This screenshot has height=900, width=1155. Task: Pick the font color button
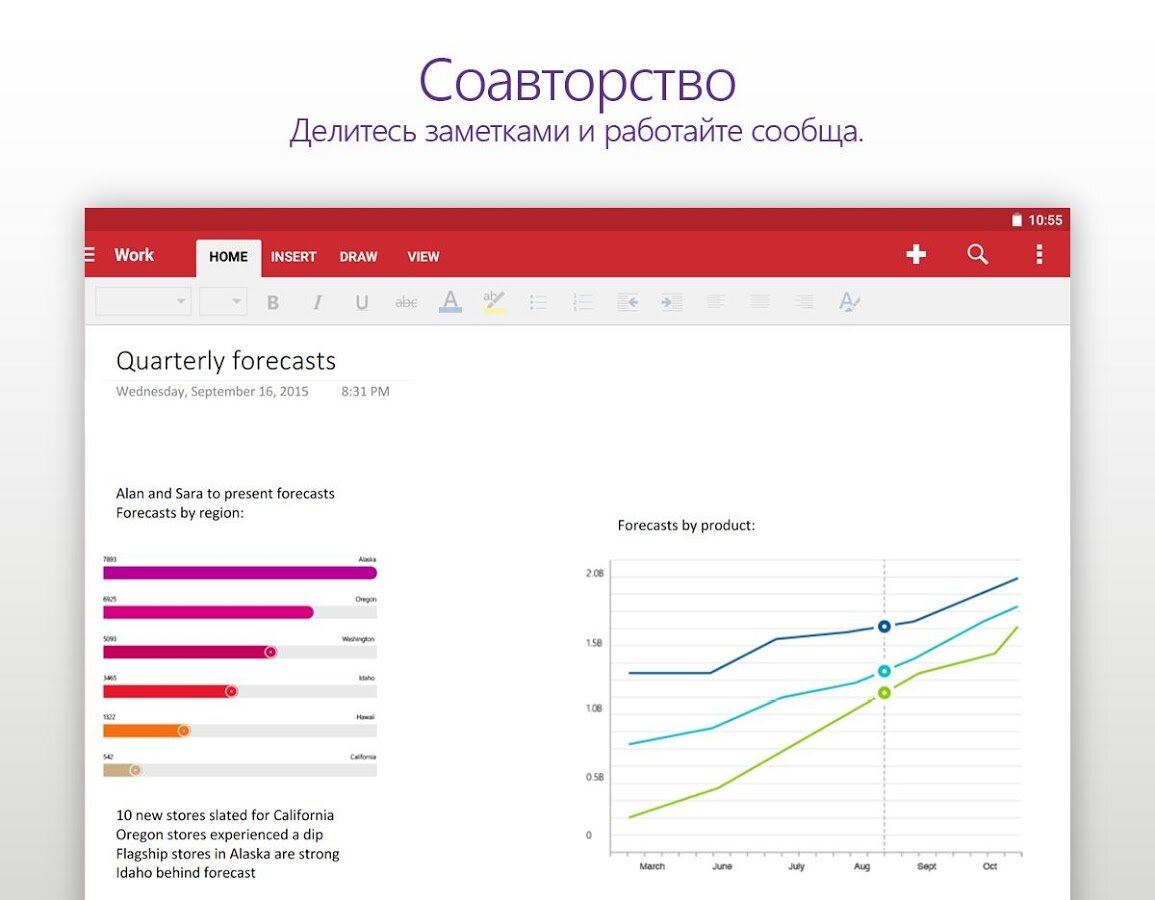click(450, 301)
